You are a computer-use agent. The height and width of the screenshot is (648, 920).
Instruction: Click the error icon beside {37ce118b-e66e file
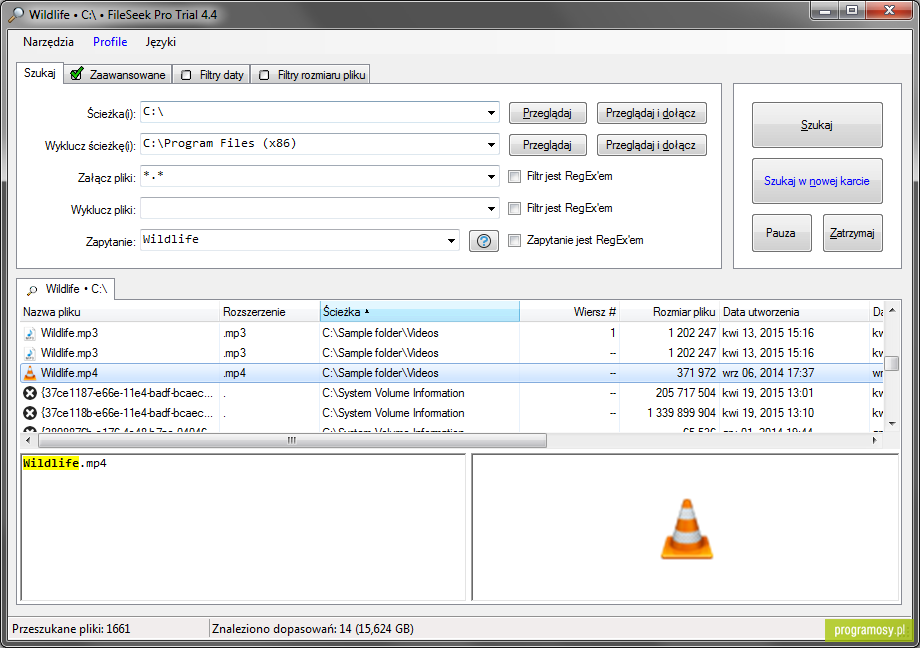[x=30, y=413]
